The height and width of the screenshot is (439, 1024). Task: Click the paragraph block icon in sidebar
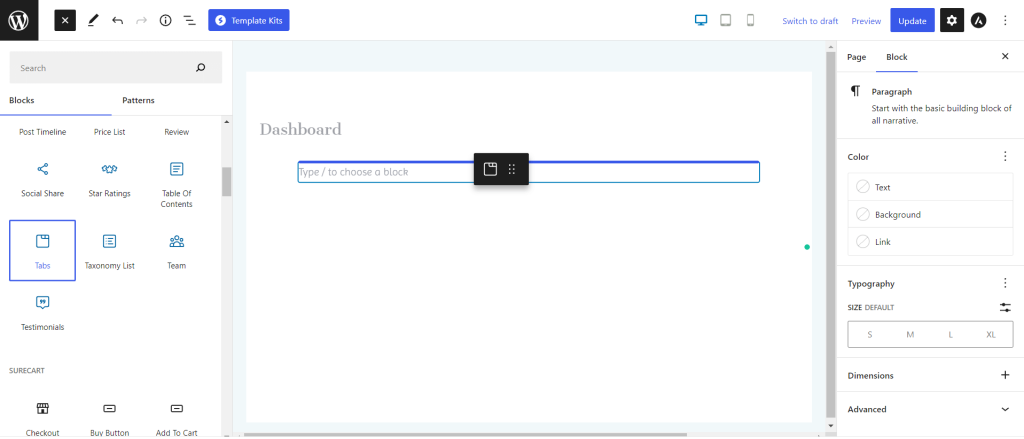pyautogui.click(x=855, y=91)
